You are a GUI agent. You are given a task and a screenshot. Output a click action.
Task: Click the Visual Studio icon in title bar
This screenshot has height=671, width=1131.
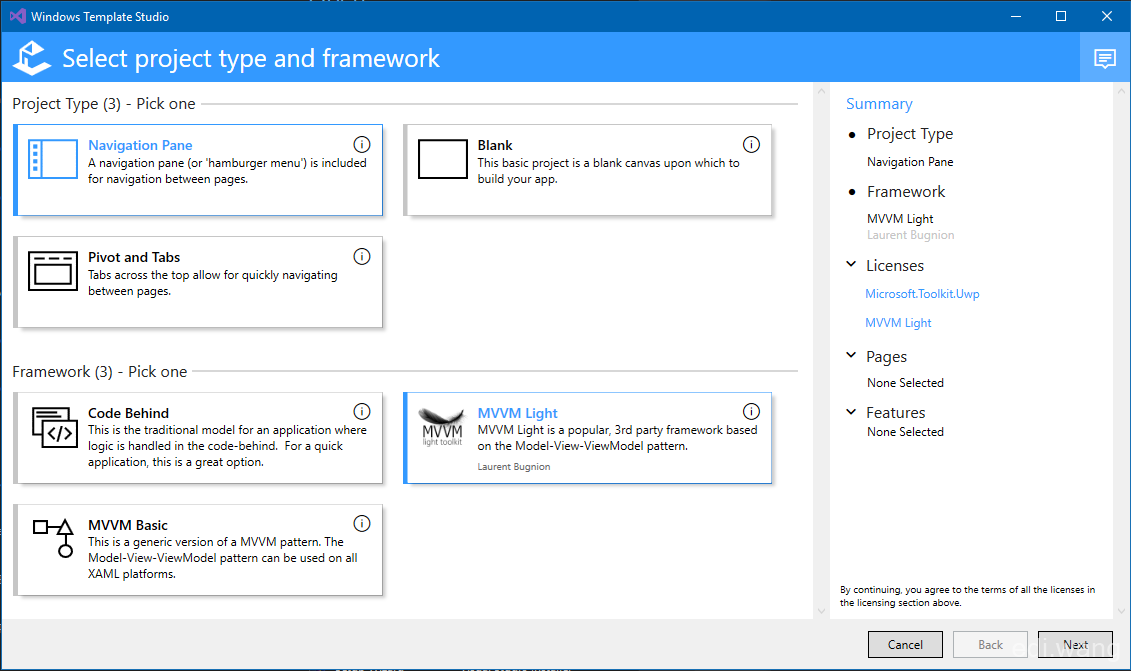(17, 16)
